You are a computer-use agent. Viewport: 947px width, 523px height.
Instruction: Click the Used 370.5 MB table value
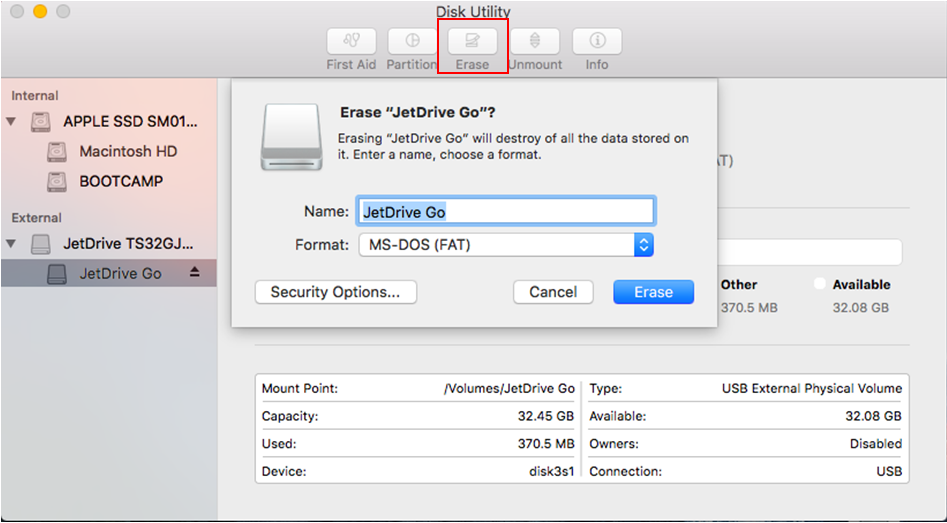point(546,444)
